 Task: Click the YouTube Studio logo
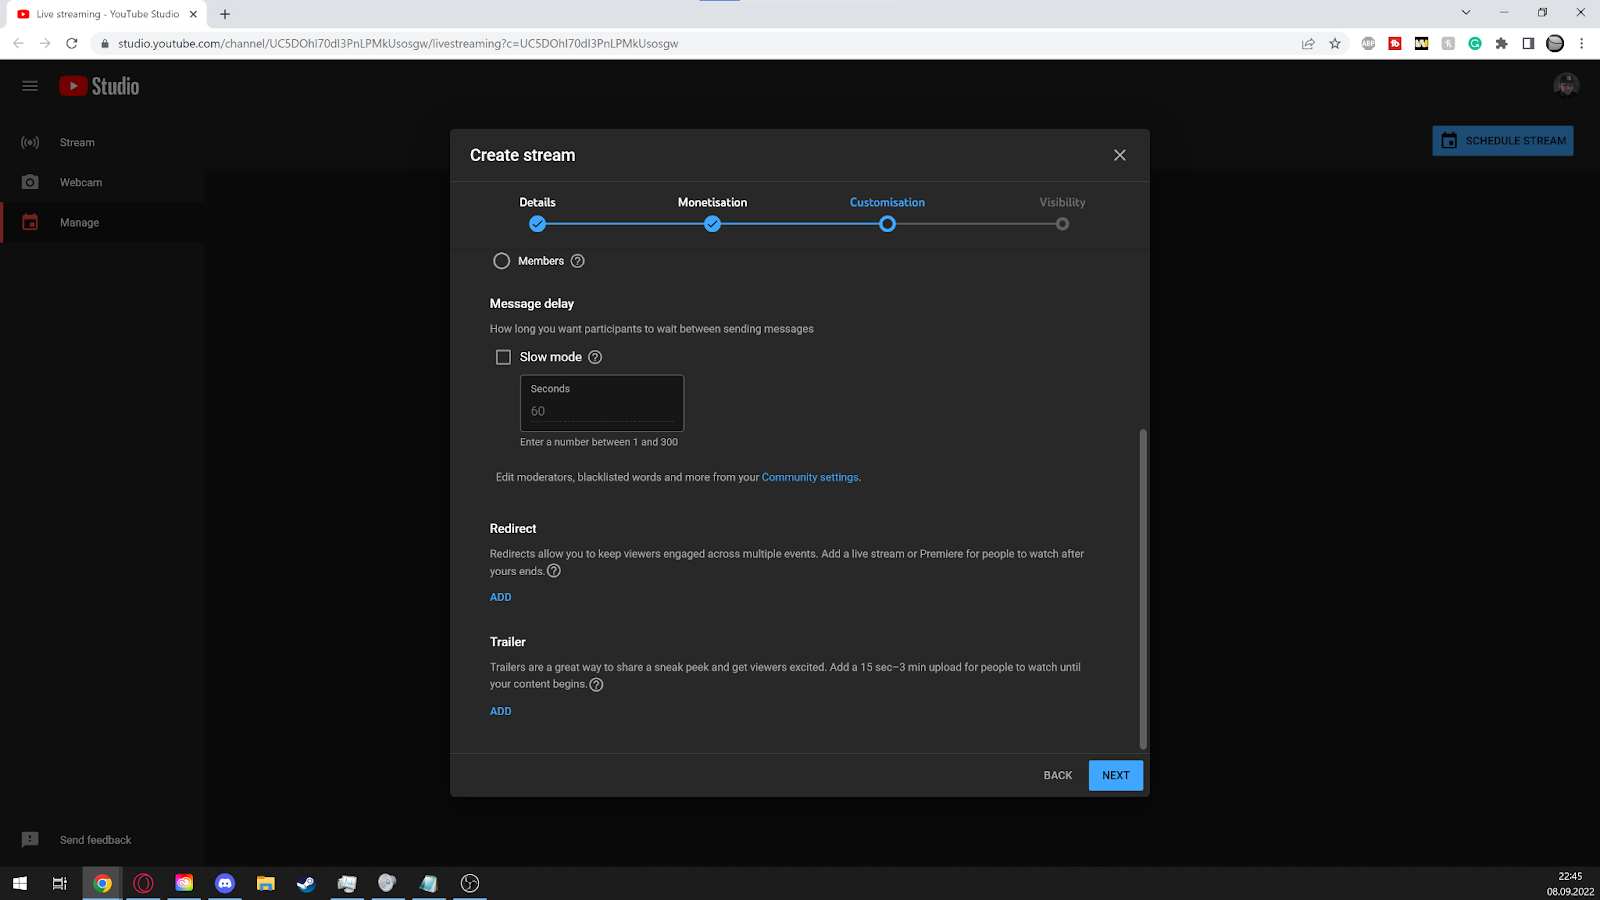[99, 86]
